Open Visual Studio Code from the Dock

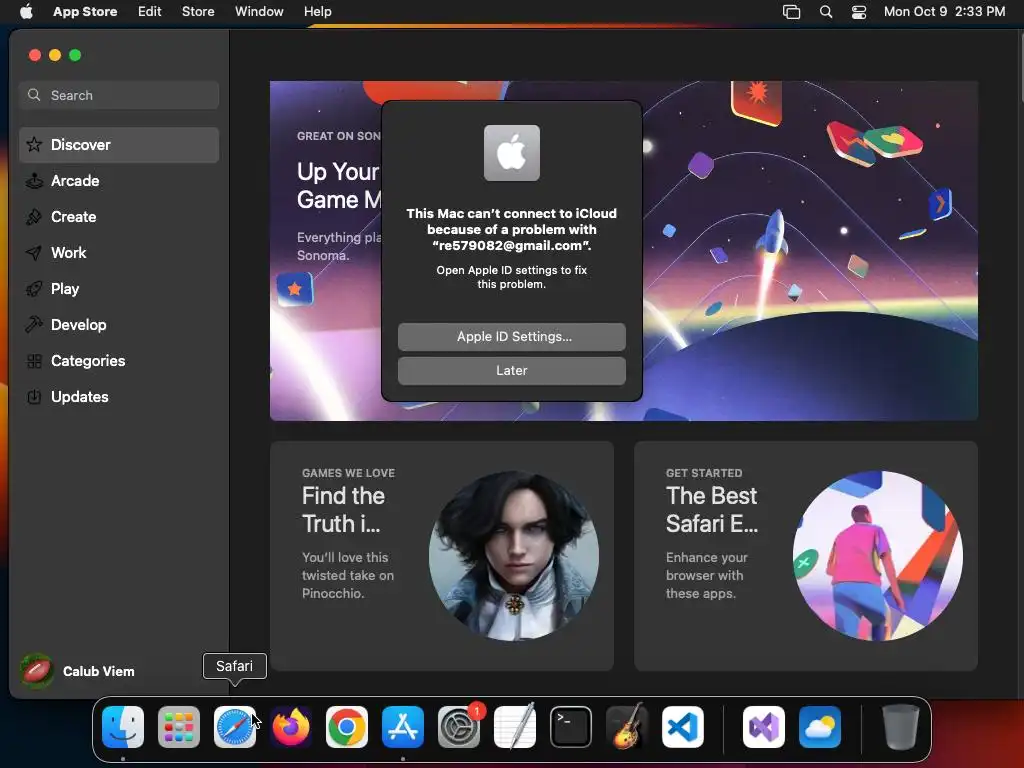[x=682, y=727]
